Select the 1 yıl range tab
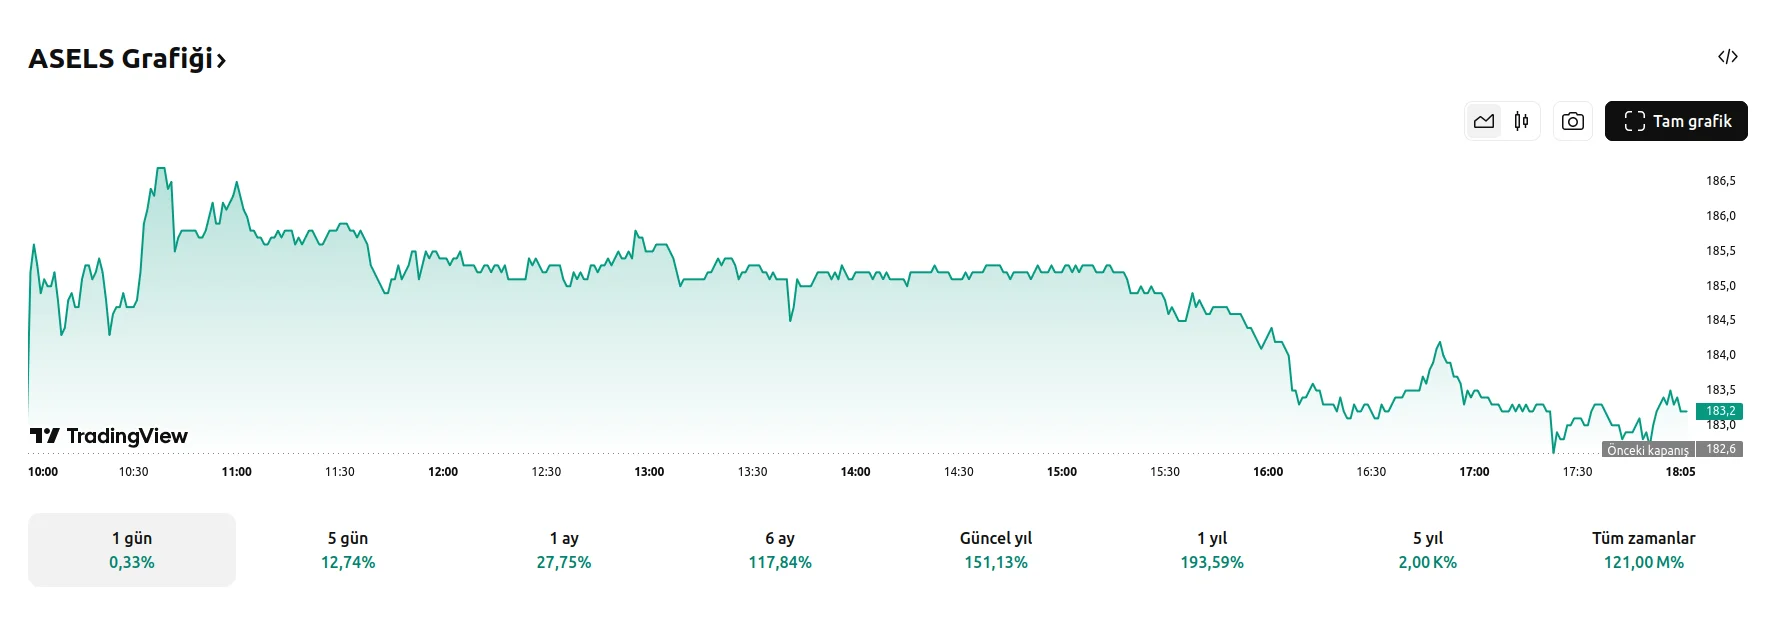 (1212, 550)
